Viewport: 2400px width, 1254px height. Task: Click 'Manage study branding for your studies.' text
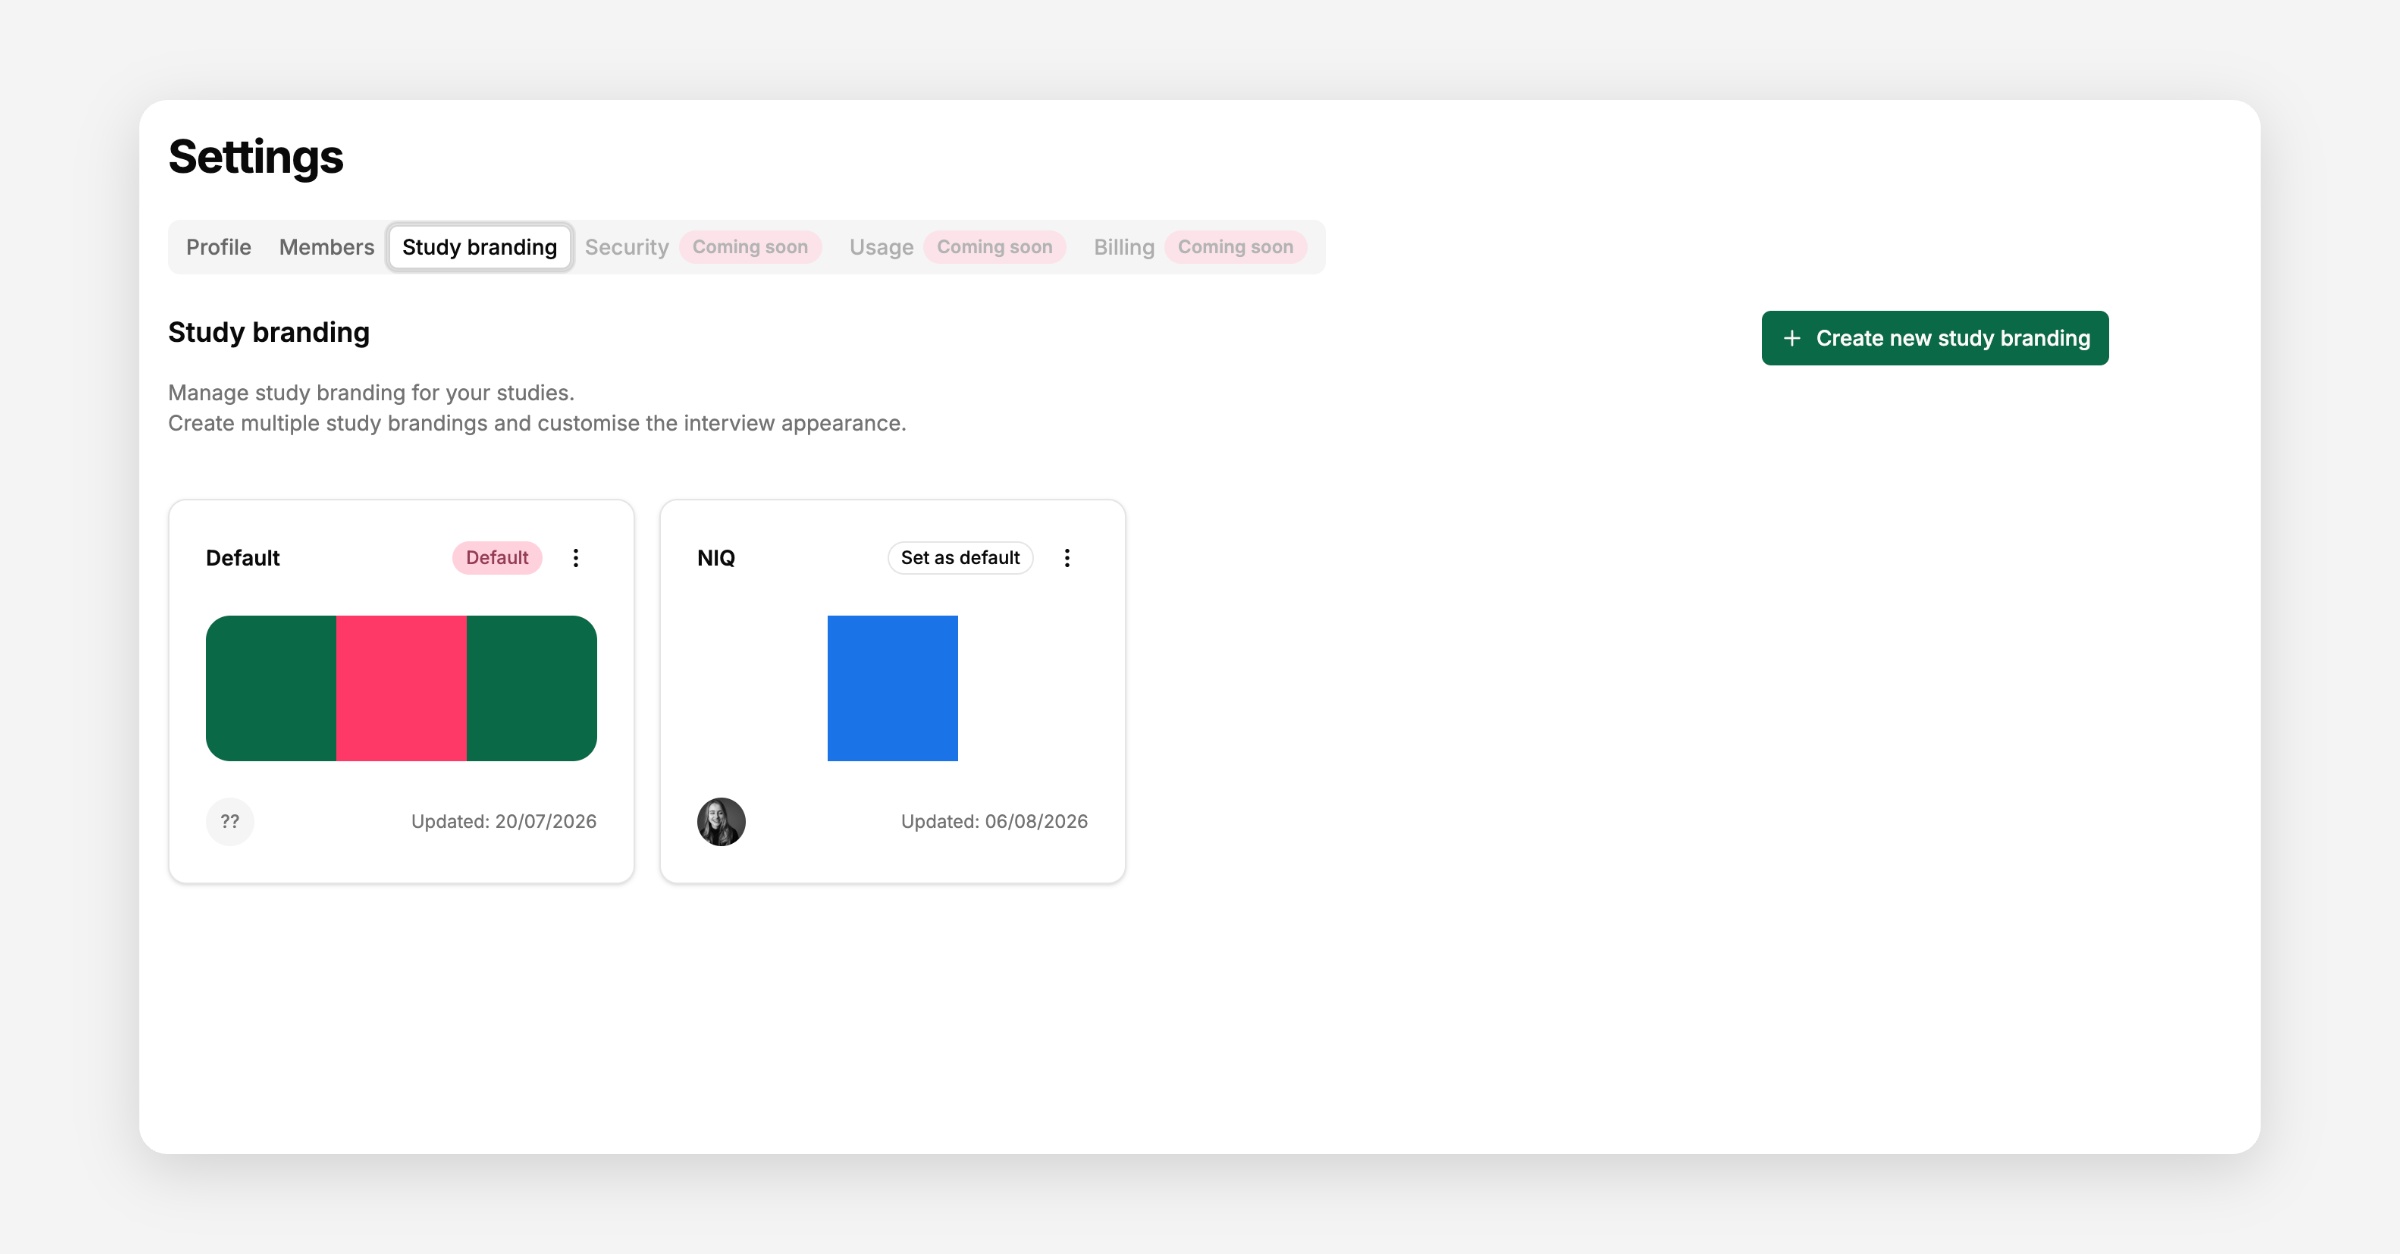point(371,392)
